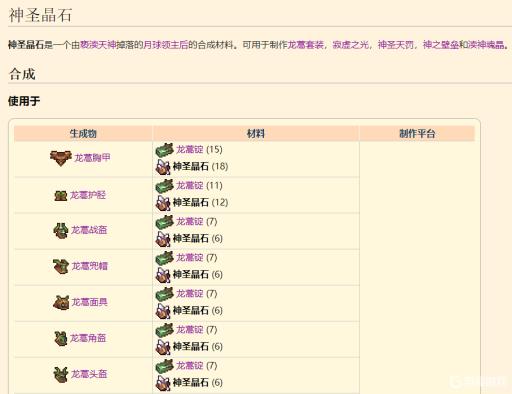This screenshot has width=512, height=394.
Task: Click 神圣晶石 crystal icon in 龙蒿胸甲 row
Action: click(x=163, y=167)
